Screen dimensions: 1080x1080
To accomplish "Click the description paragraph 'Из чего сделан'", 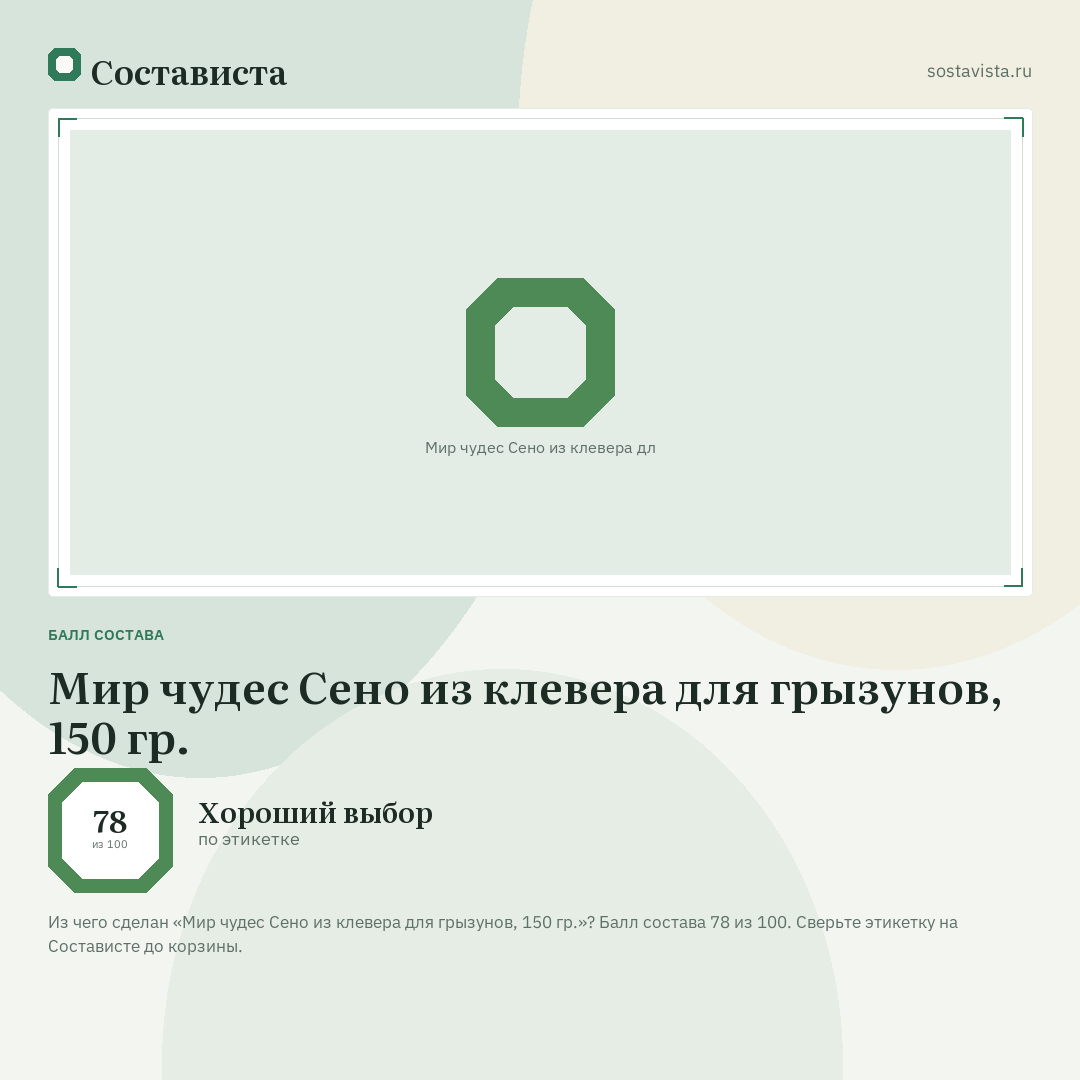I will [x=503, y=934].
